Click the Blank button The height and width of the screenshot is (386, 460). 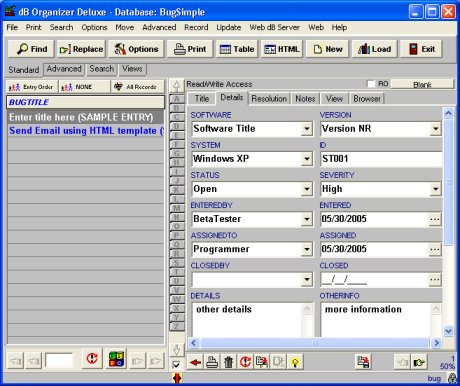coord(422,84)
